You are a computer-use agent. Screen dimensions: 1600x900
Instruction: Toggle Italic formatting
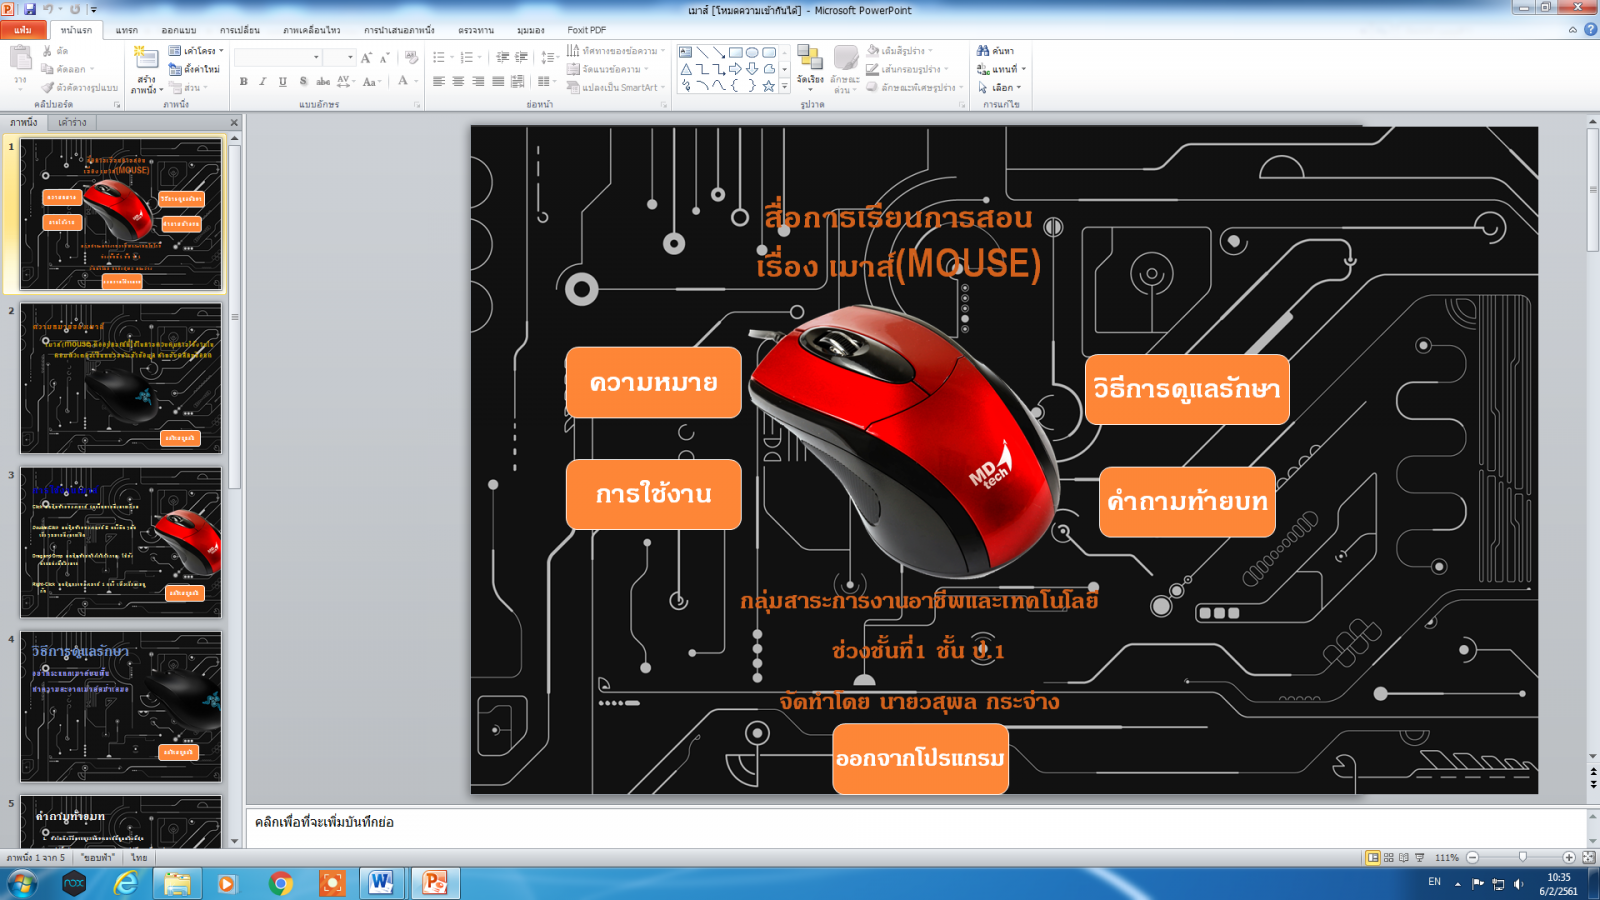click(263, 82)
